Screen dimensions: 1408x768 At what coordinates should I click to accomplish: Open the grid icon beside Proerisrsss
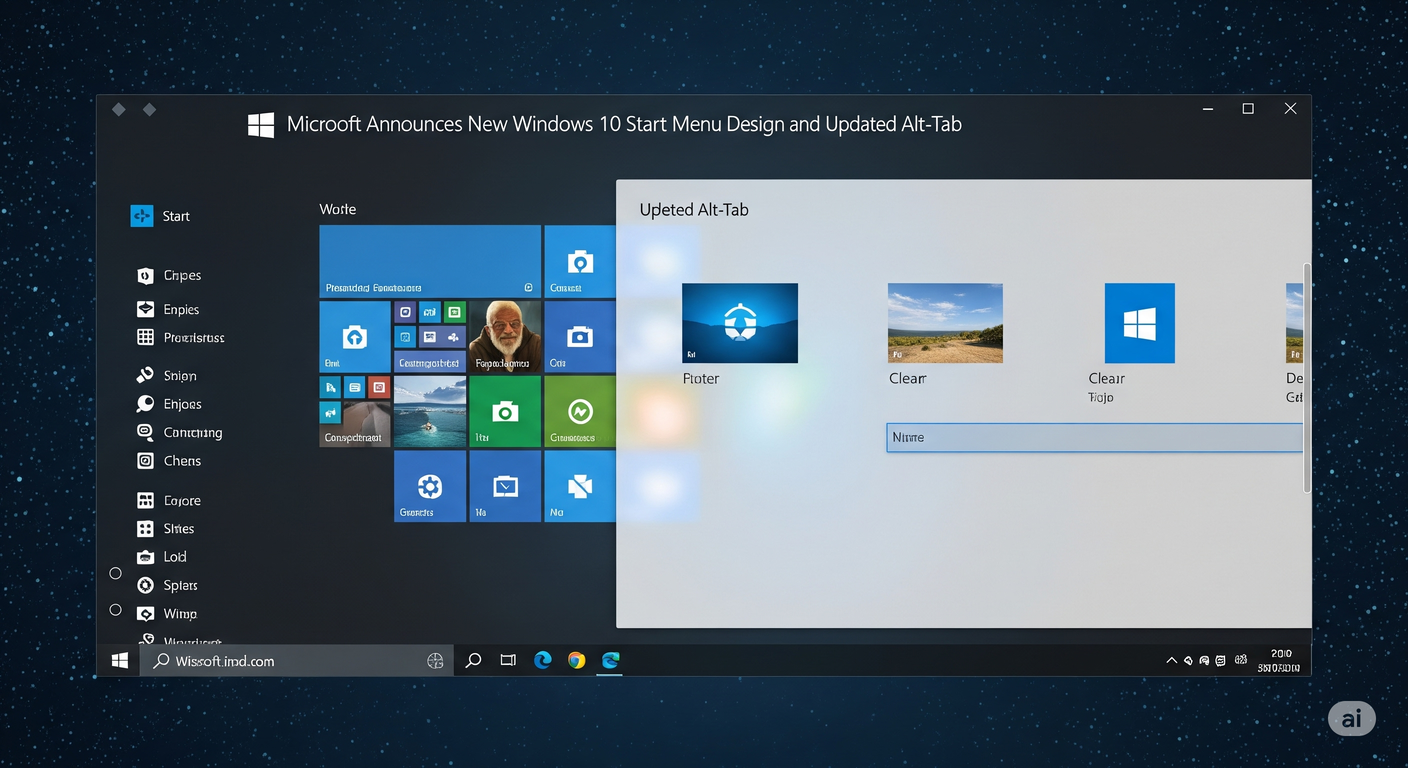(145, 337)
